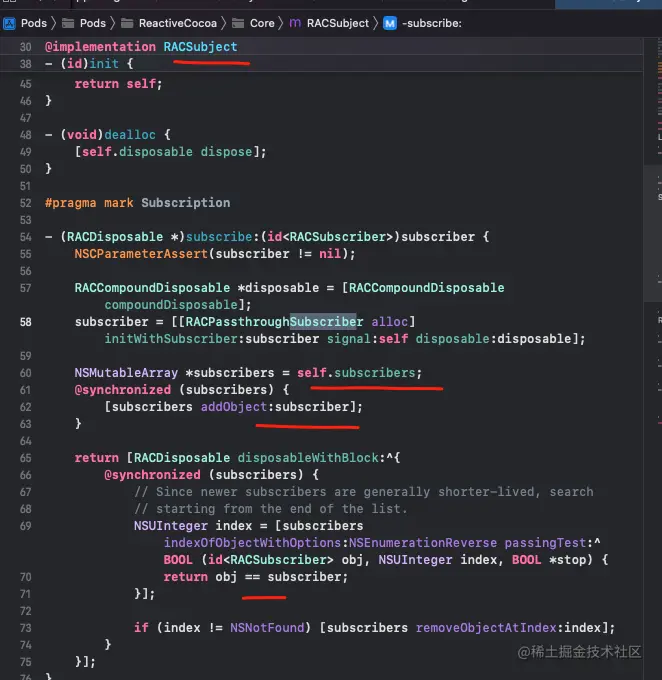Click '@synchronized' on line 61
Viewport: 662px width, 680px height.
123,390
